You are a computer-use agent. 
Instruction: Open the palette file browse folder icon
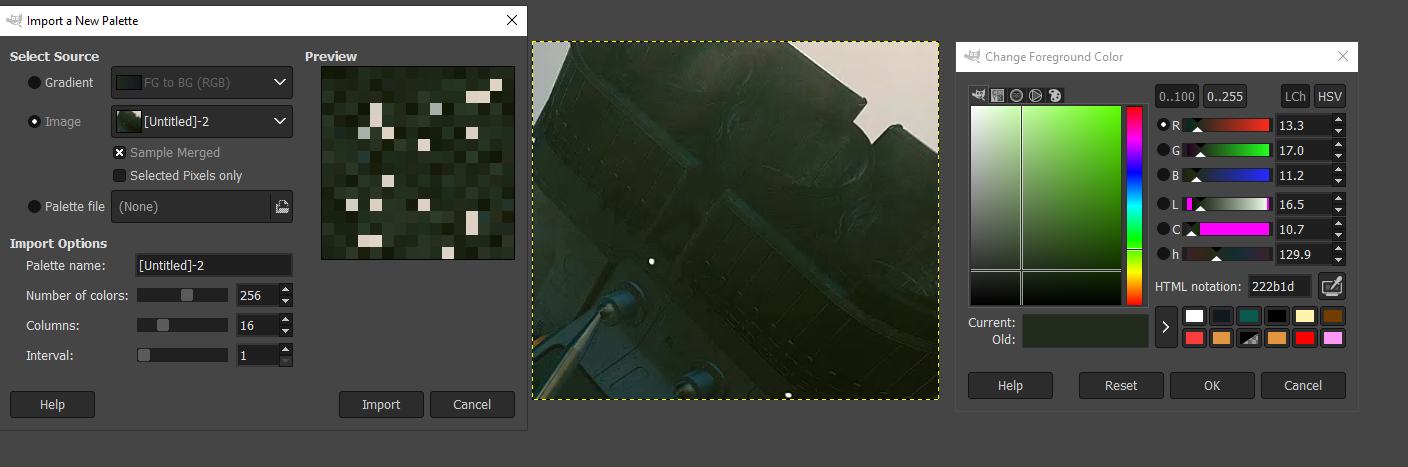click(282, 207)
